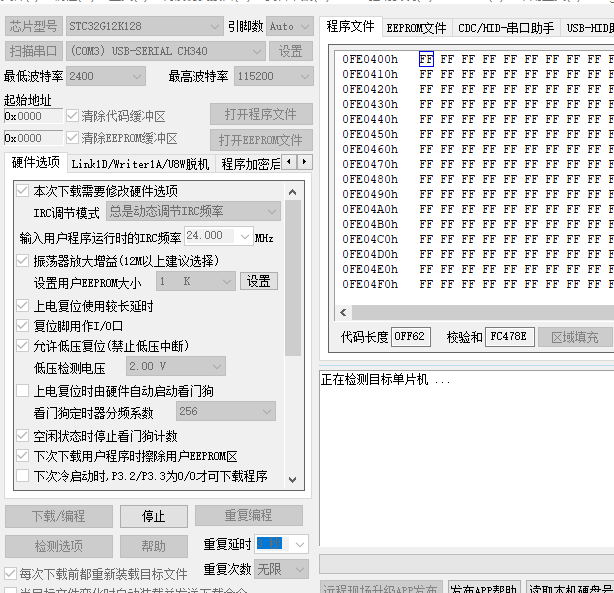Click 打开程序文件 button

click(x=261, y=114)
